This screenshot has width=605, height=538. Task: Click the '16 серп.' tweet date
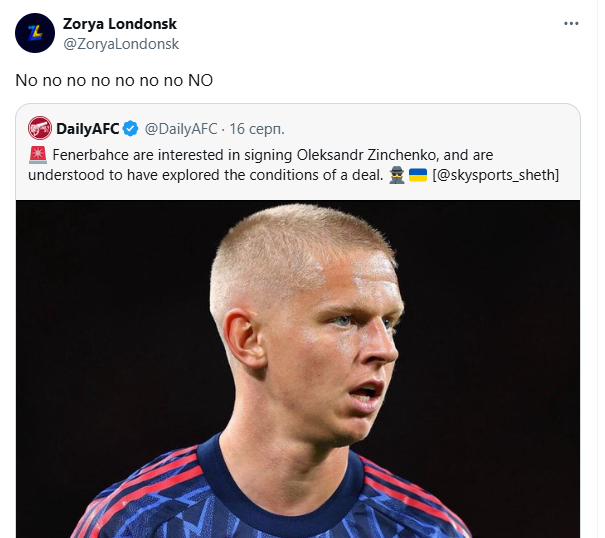click(x=257, y=129)
